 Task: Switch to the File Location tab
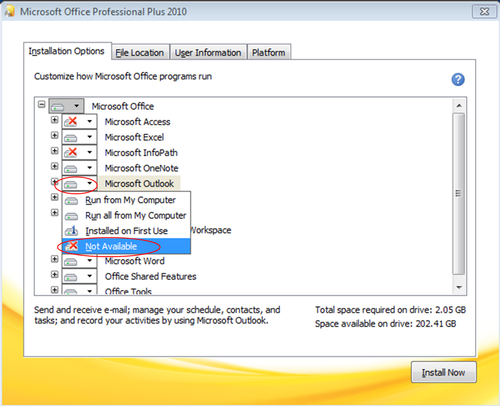point(140,52)
